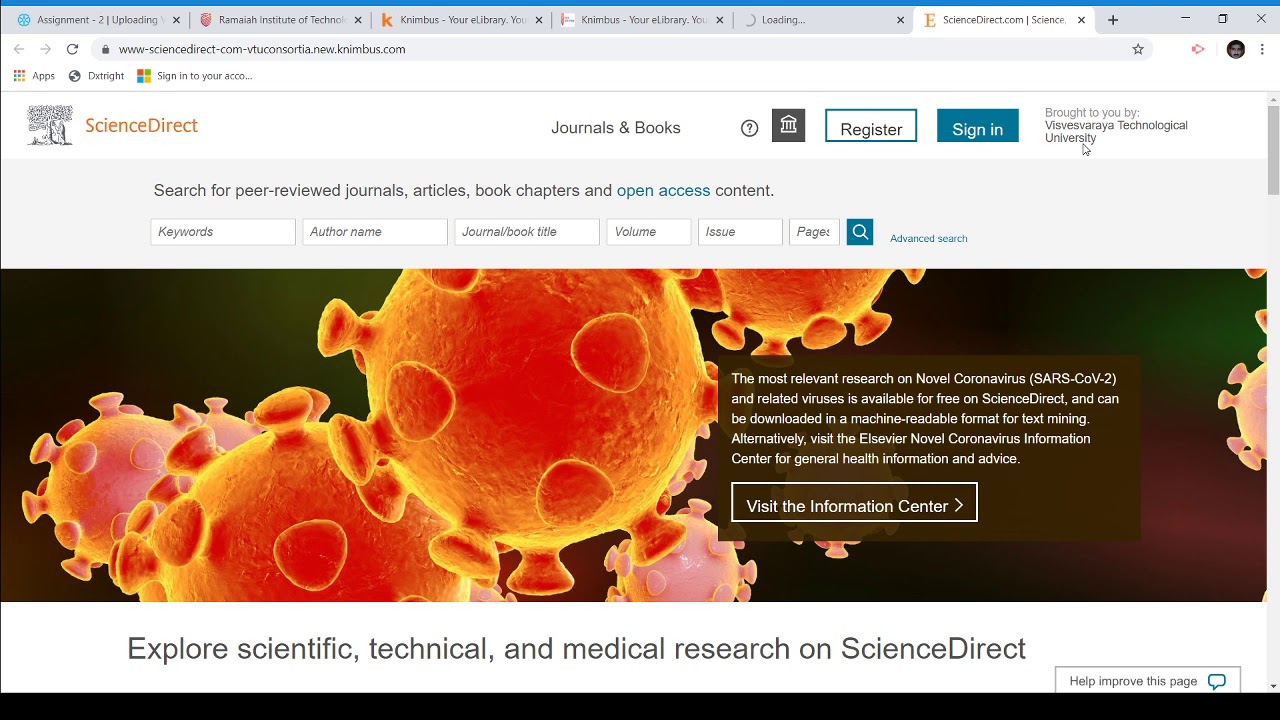Focus the Volume field
The width and height of the screenshot is (1280, 720).
click(649, 232)
